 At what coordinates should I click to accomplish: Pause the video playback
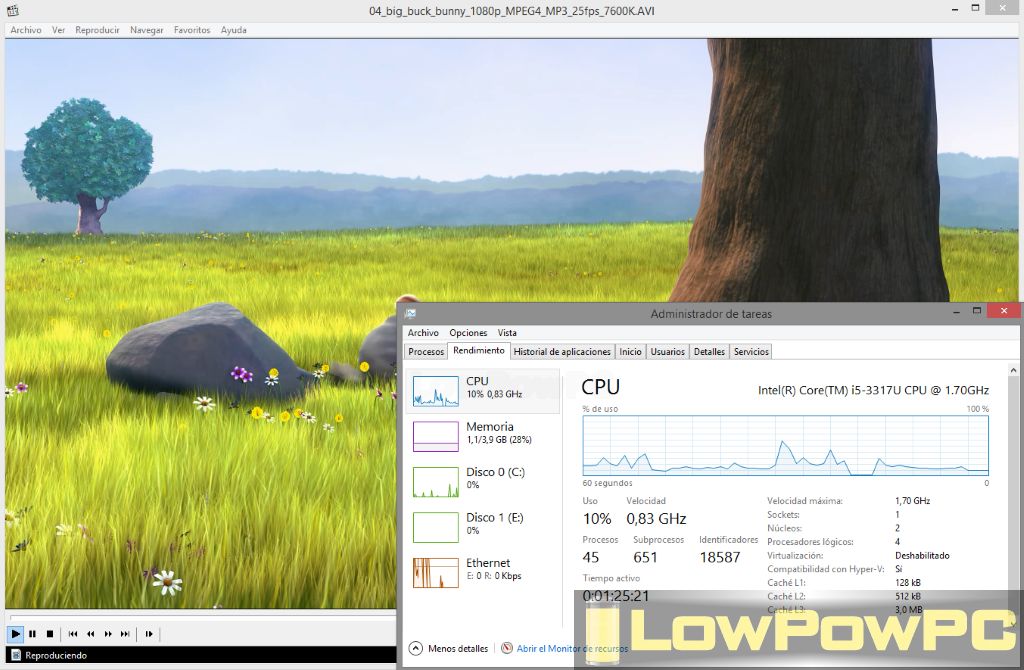pos(33,633)
